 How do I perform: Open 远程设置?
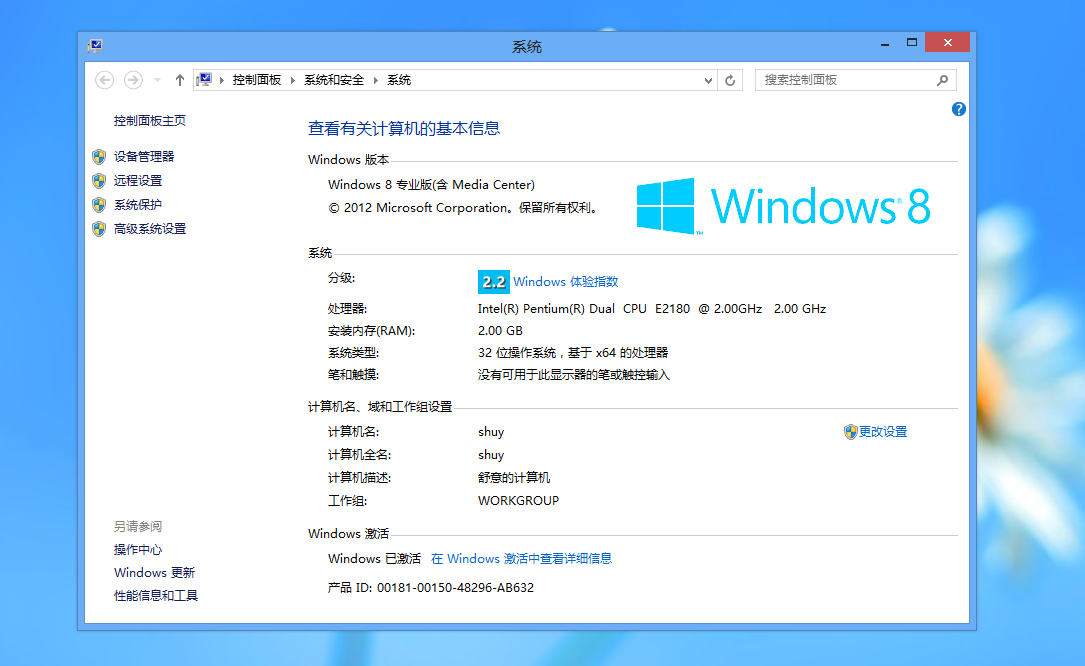[138, 181]
